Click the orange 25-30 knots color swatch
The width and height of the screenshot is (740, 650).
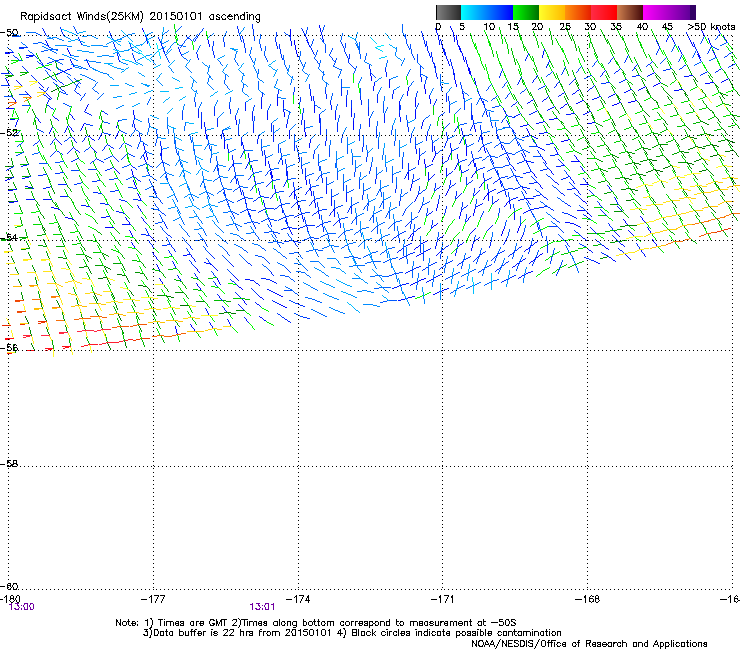578,12
